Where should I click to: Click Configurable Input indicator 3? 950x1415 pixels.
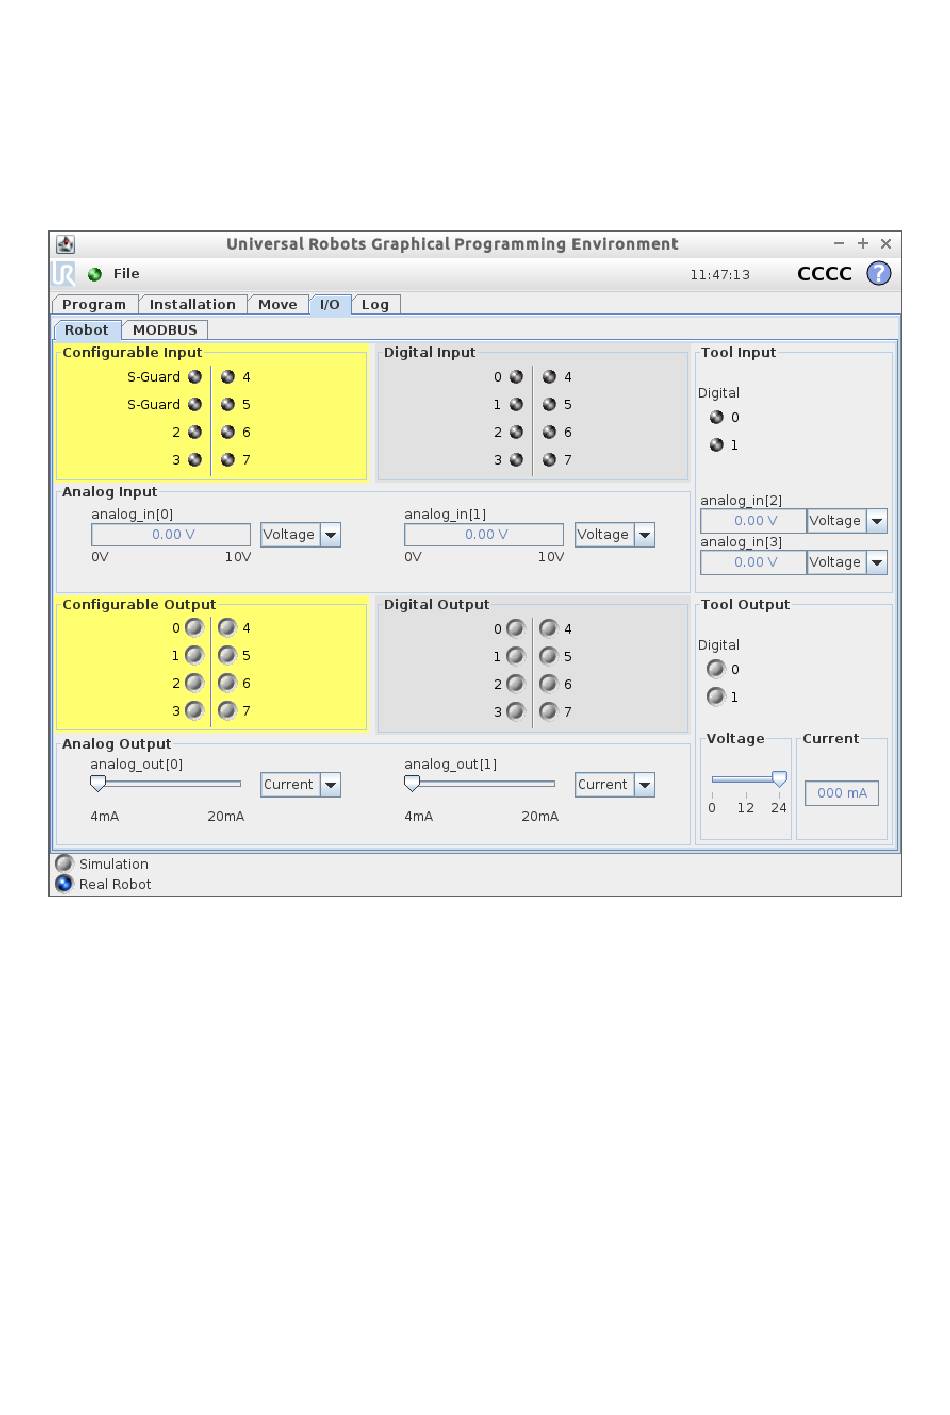pyautogui.click(x=195, y=460)
